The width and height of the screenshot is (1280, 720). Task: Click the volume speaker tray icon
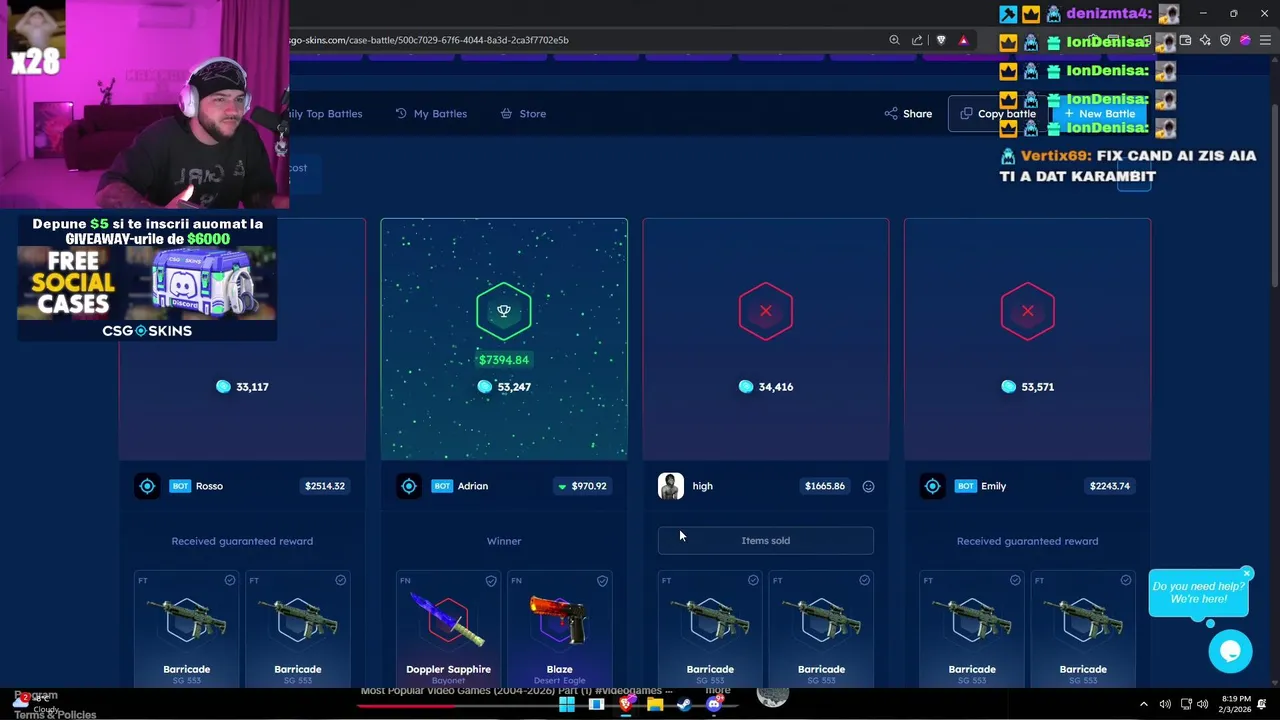pos(1202,704)
